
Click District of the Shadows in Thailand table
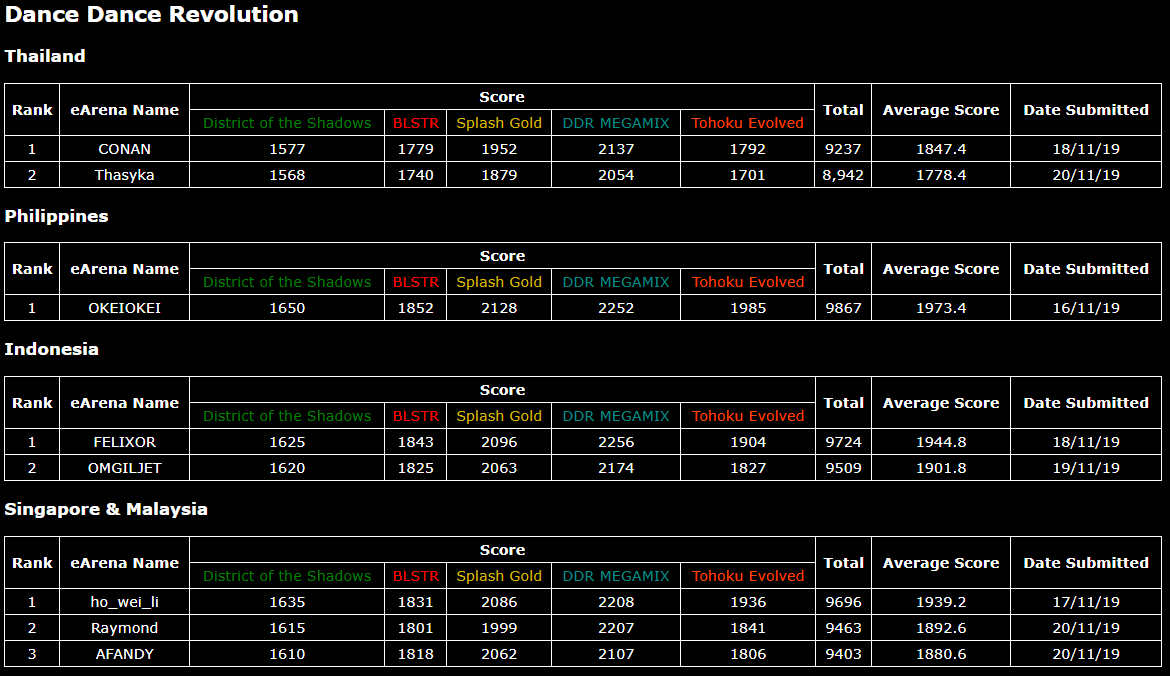pos(287,123)
